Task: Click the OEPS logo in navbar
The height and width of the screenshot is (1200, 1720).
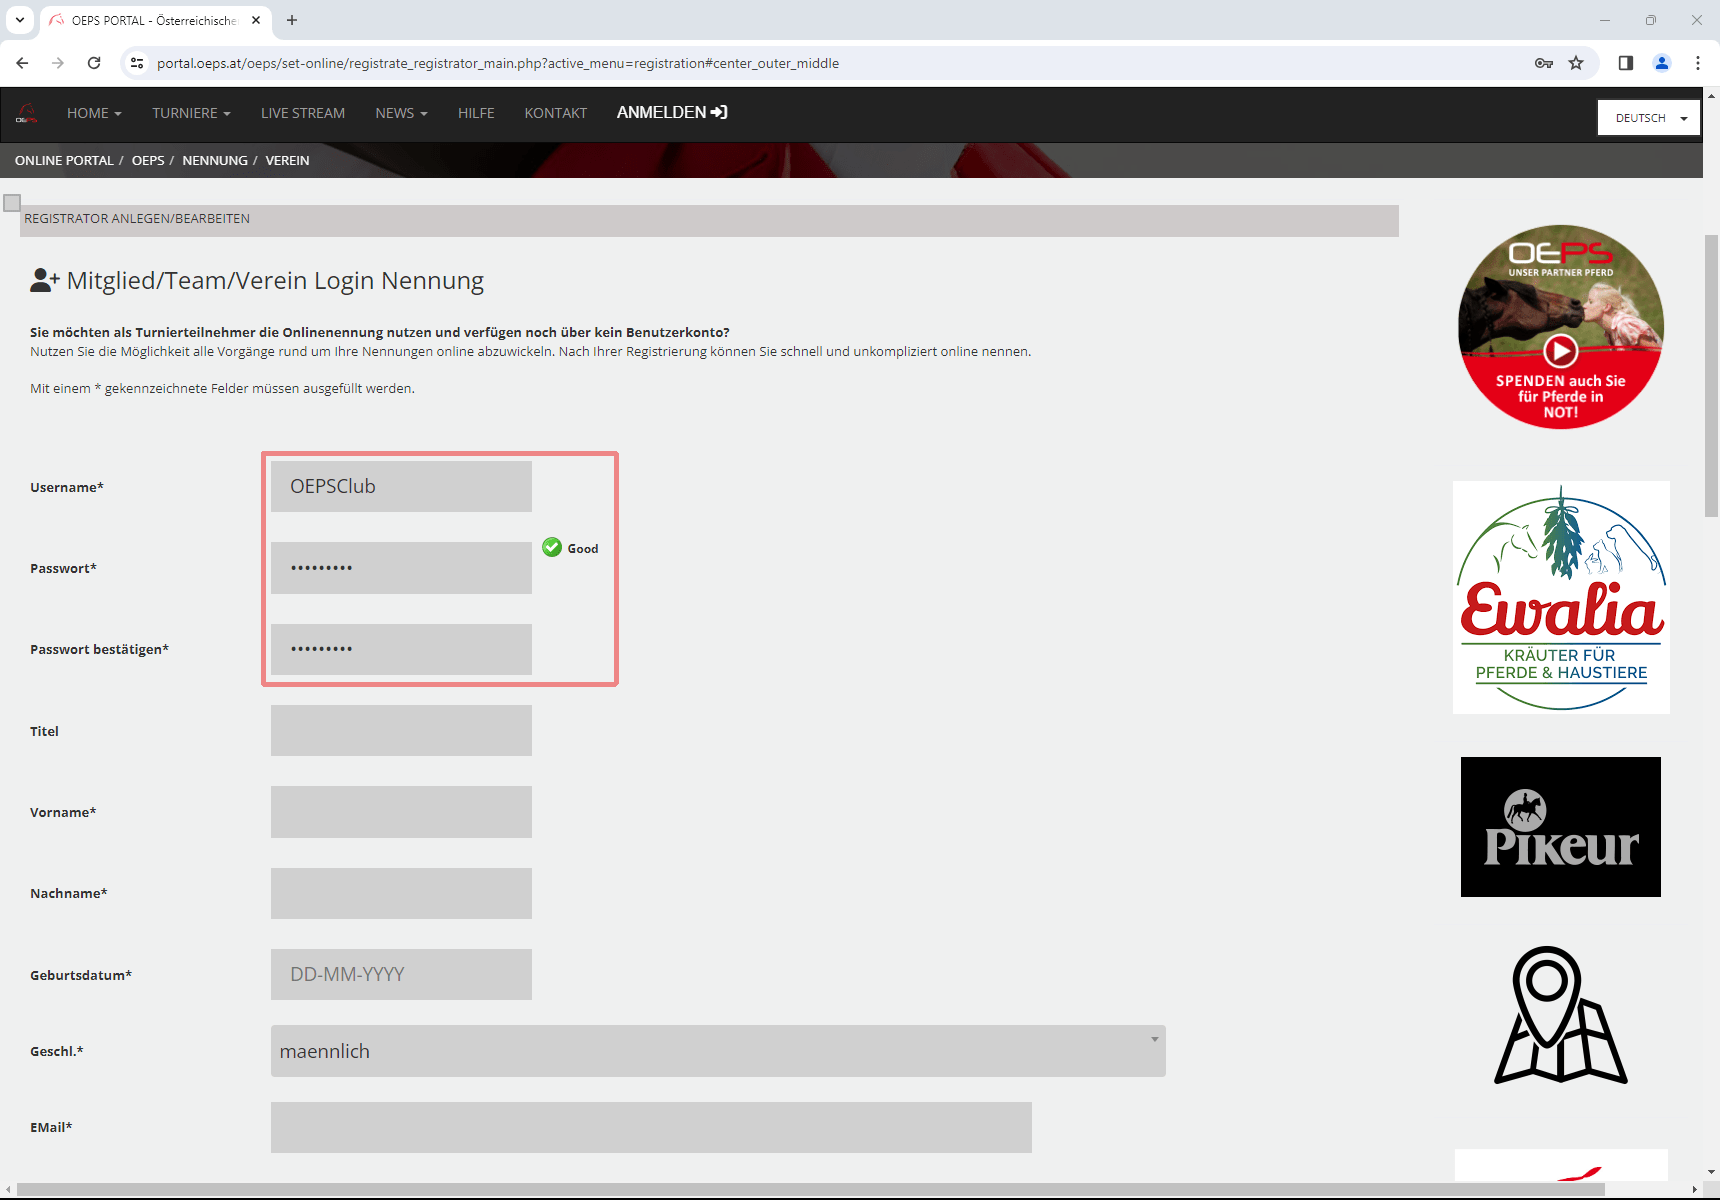Action: (x=27, y=113)
